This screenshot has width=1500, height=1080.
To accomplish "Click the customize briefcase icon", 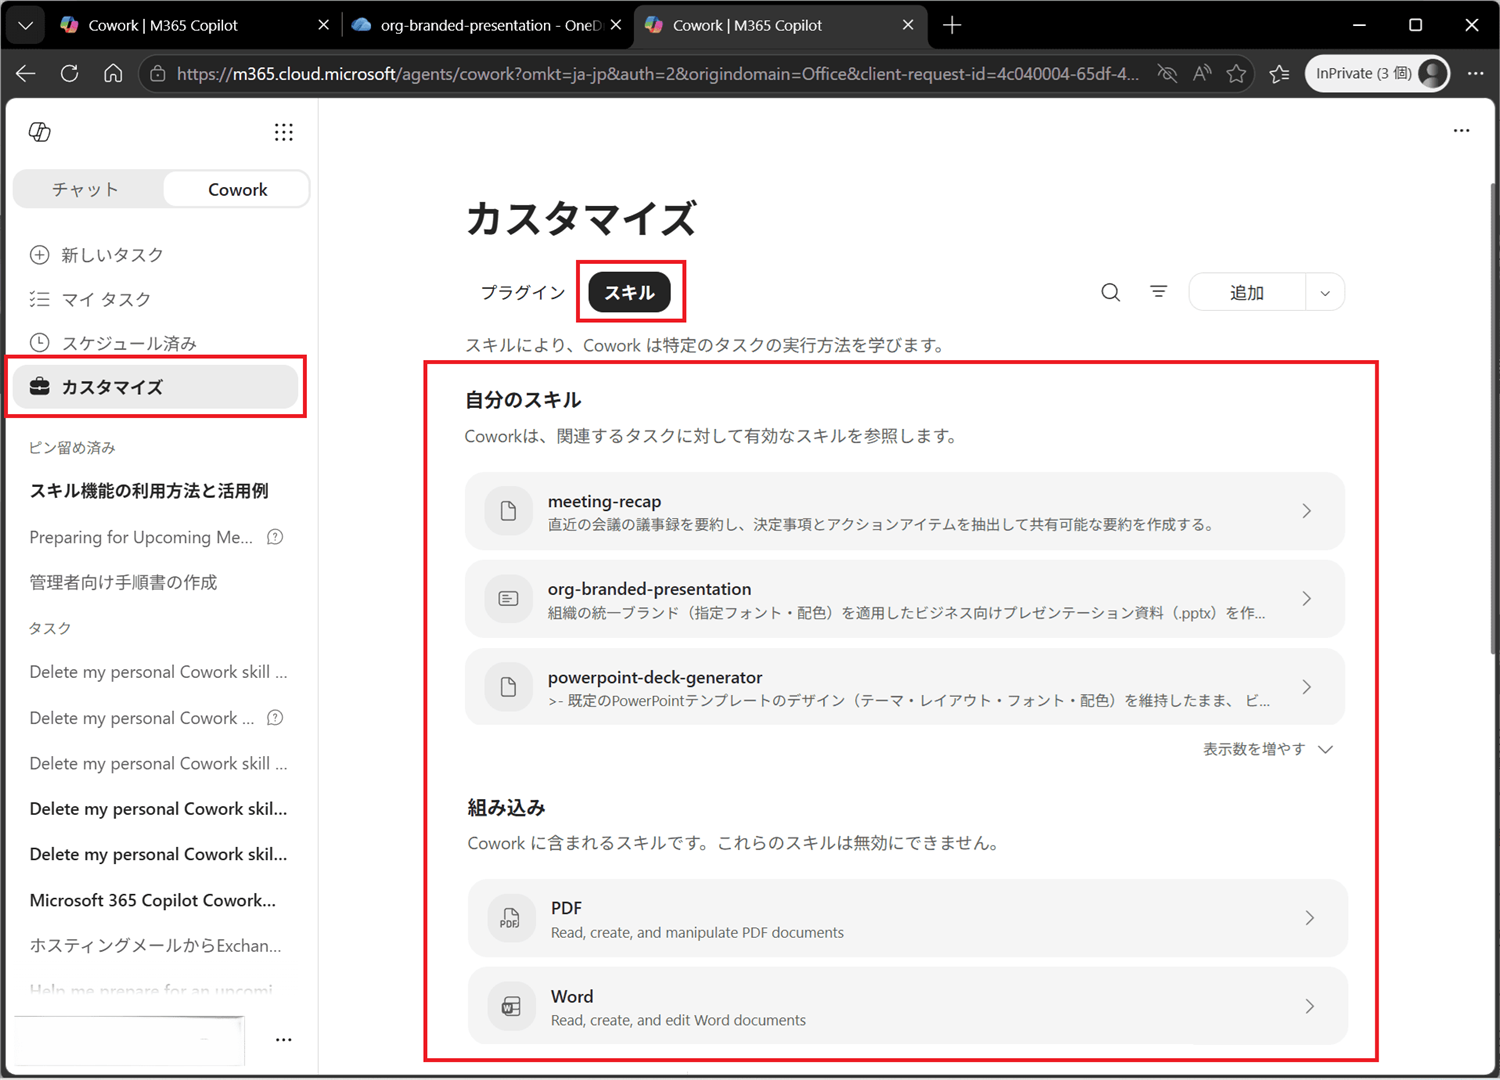I will coord(40,387).
